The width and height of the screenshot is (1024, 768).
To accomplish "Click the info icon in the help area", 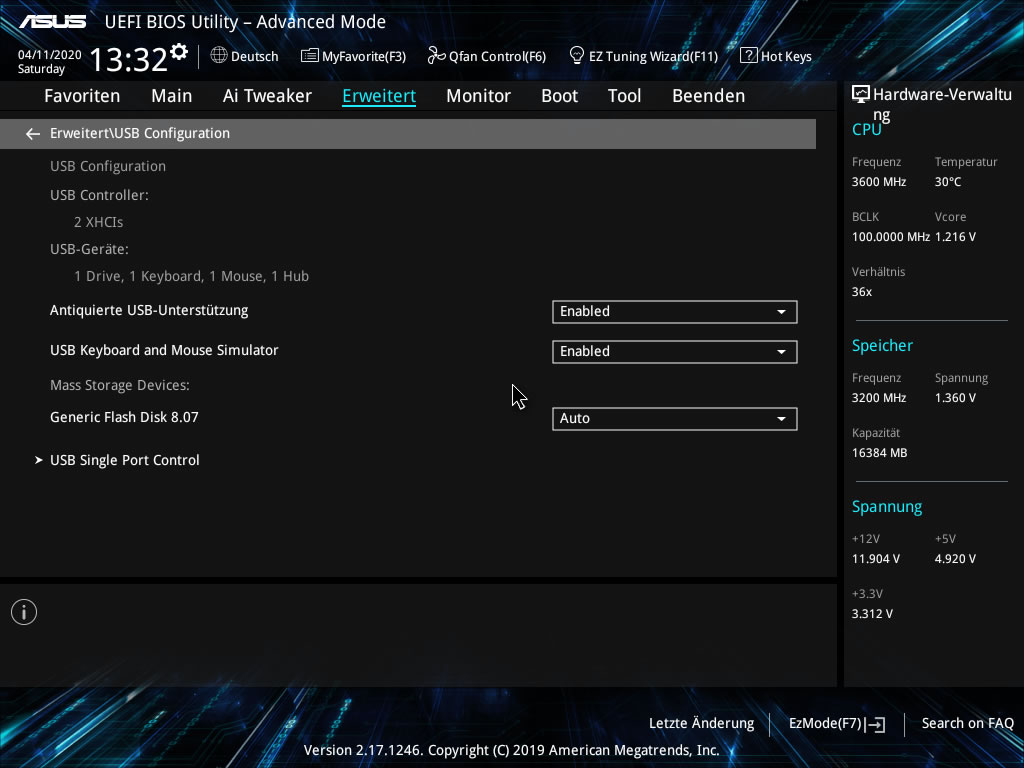I will click(x=24, y=612).
